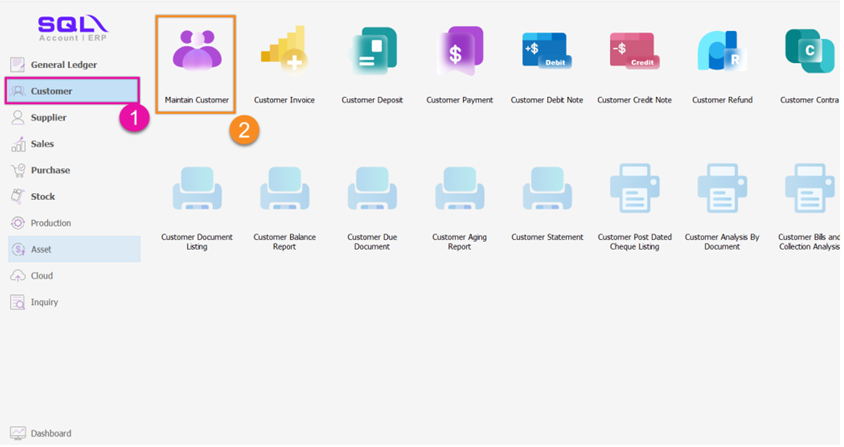Open Customer Aging Report
The height and width of the screenshot is (447, 844).
coord(459,190)
